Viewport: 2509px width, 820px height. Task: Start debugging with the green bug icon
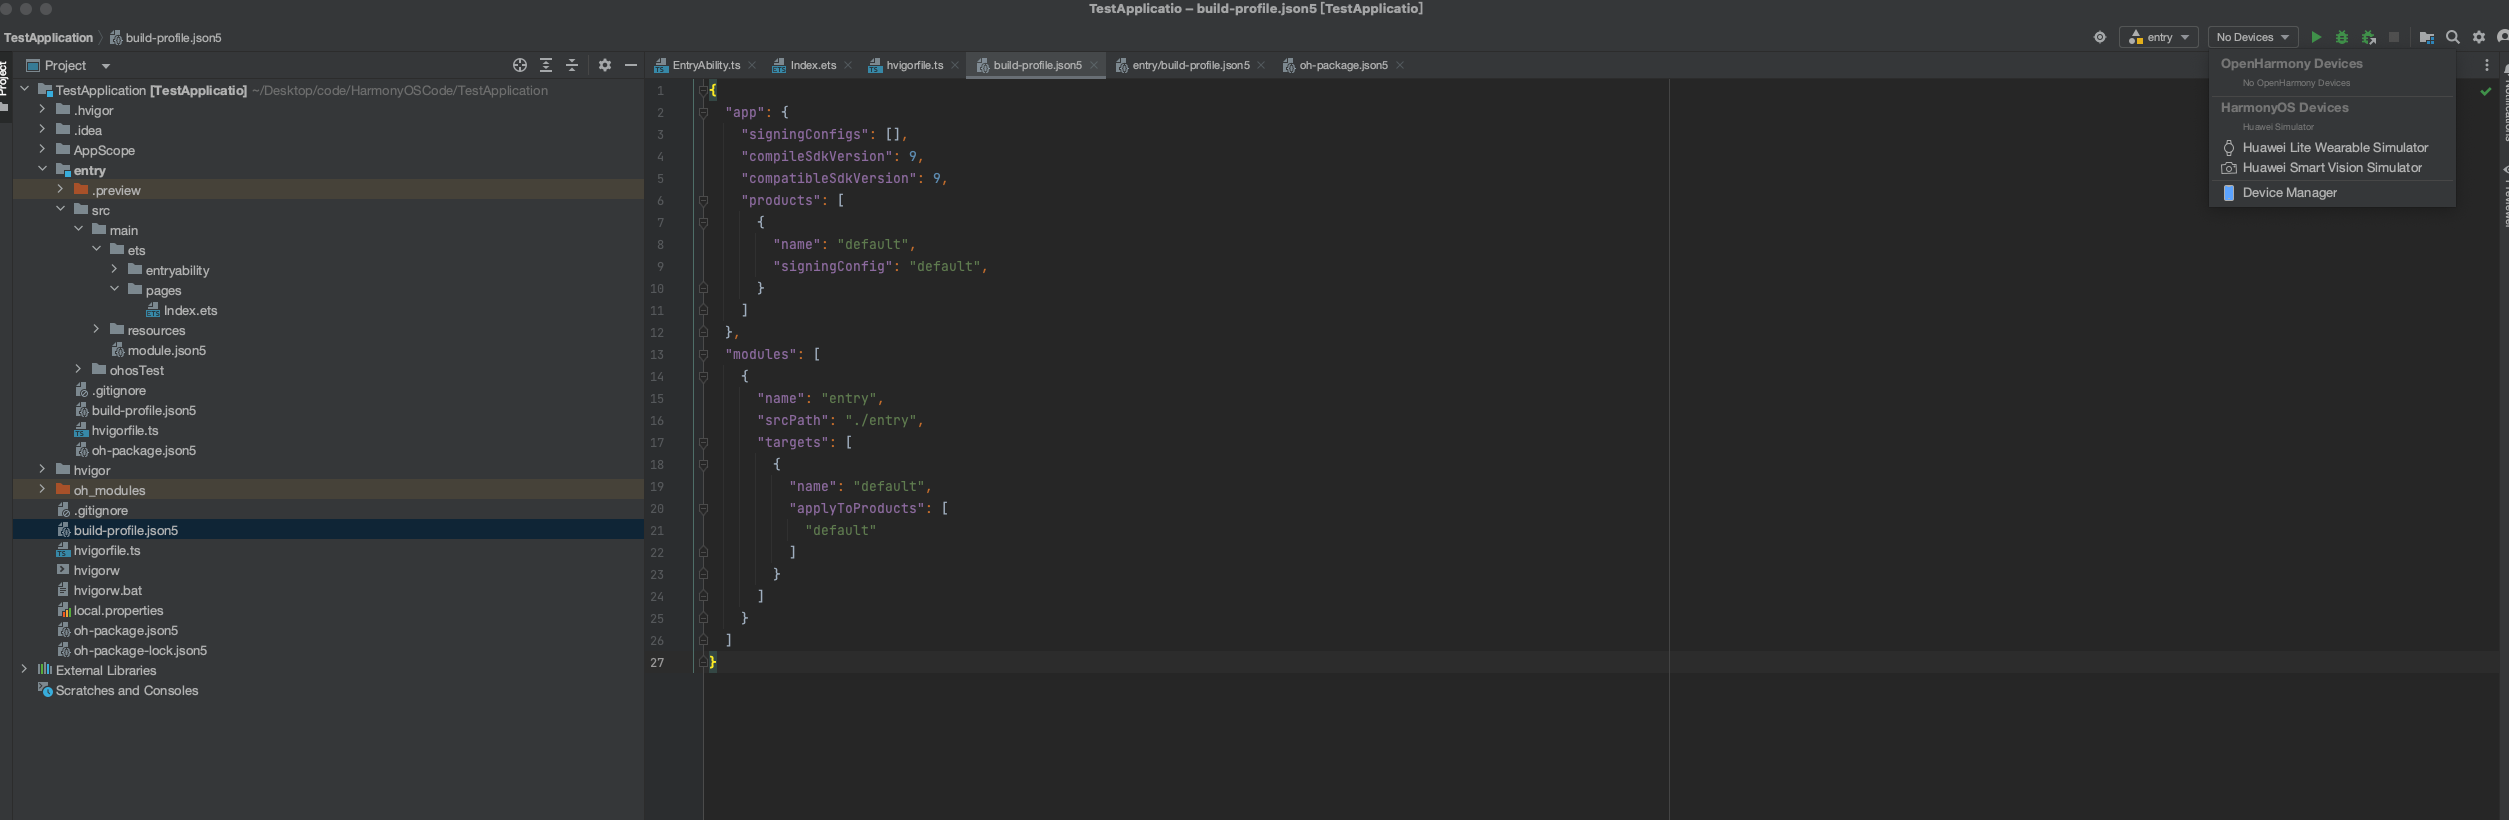2342,37
